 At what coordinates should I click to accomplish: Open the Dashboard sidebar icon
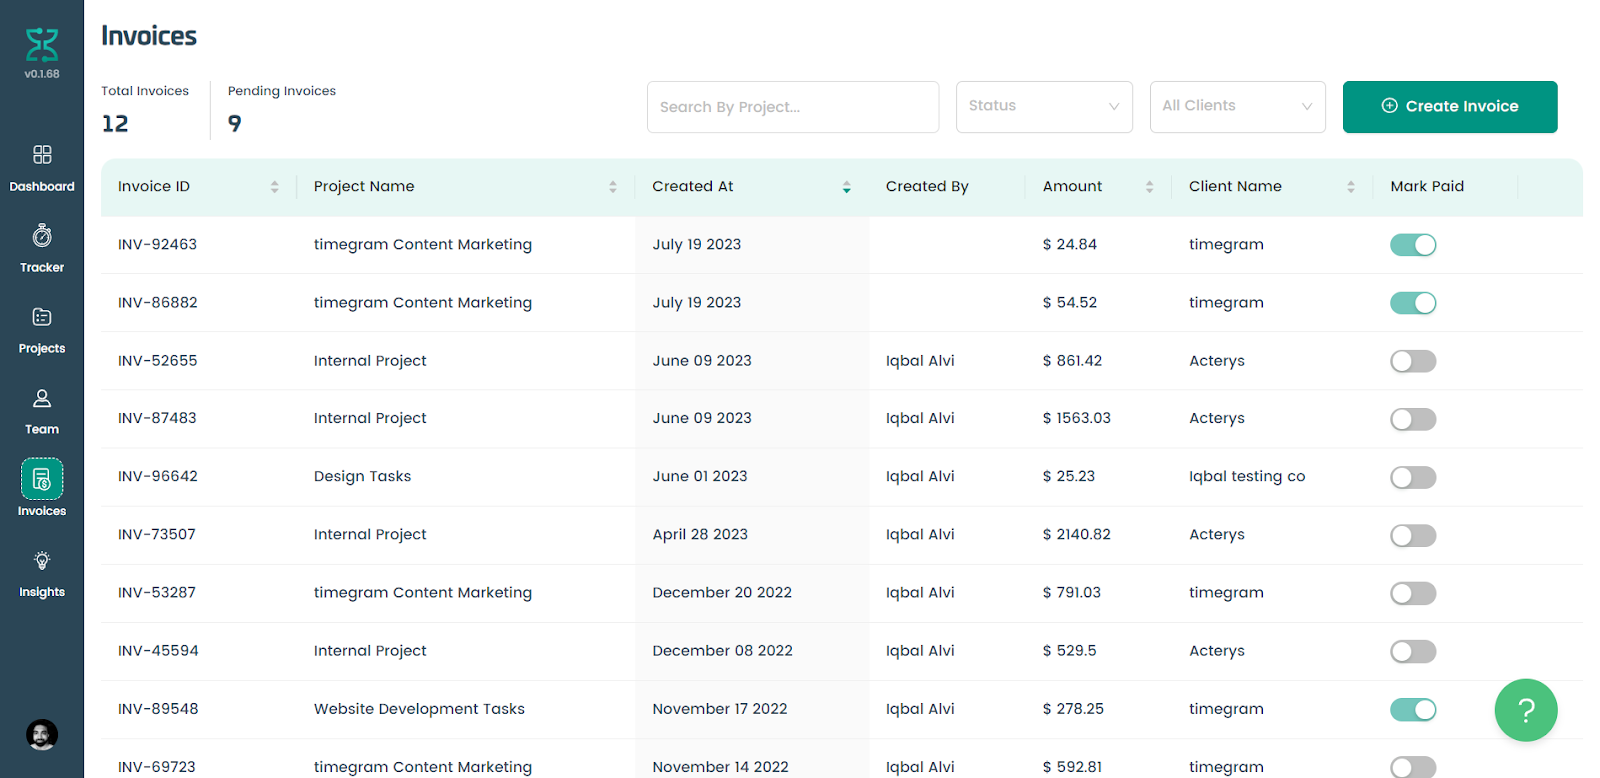point(42,154)
